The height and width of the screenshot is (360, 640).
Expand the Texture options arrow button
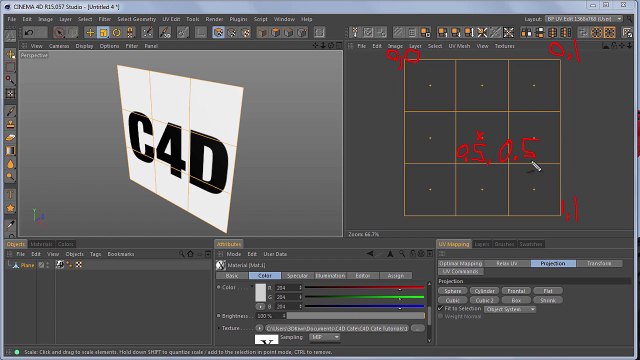260,328
